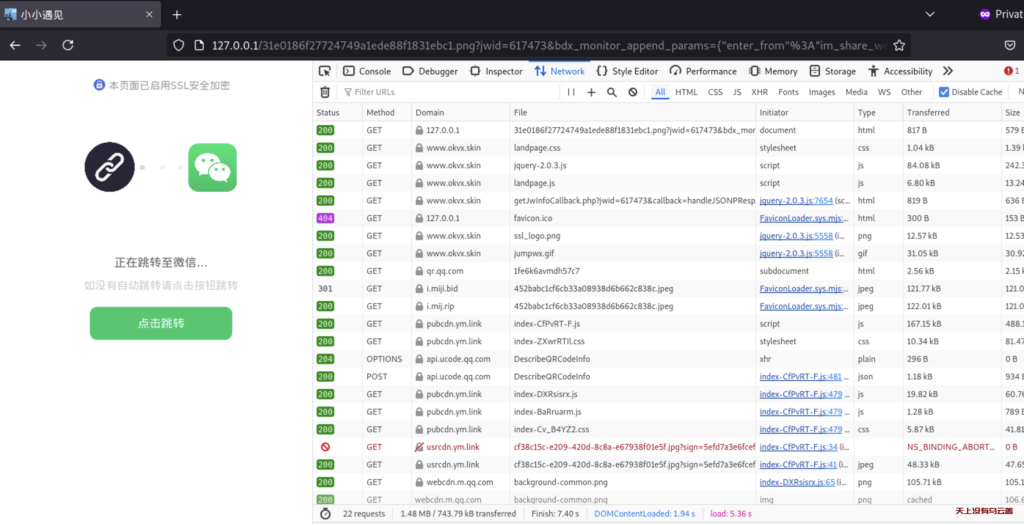This screenshot has width=1024, height=525.
Task: Sort by File column header
Action: coord(633,112)
